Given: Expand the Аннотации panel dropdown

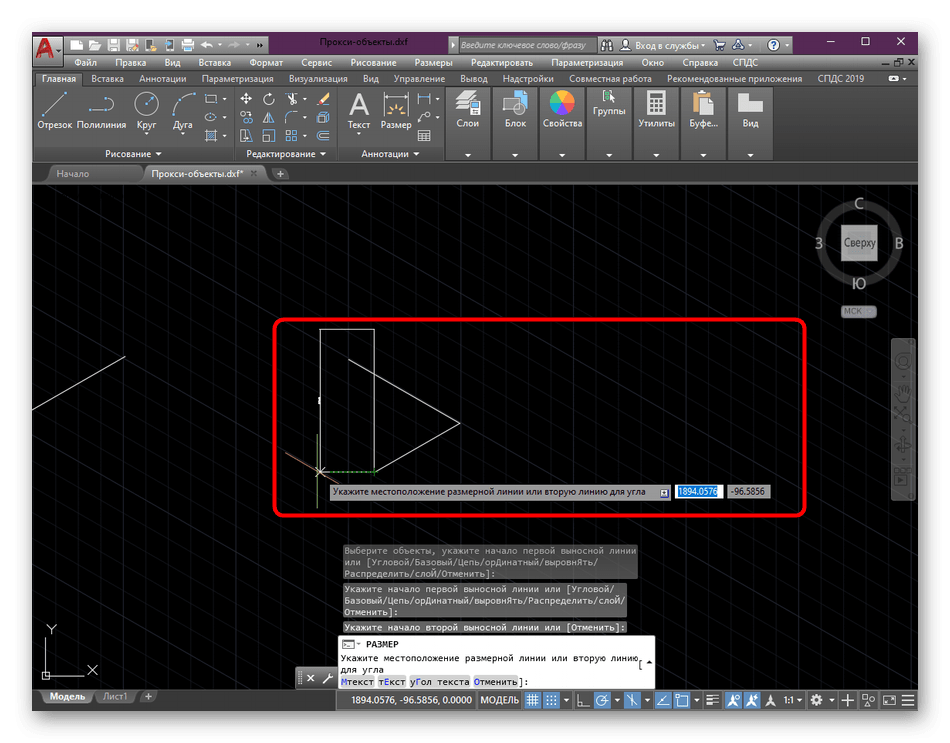Looking at the screenshot, I should [x=390, y=154].
